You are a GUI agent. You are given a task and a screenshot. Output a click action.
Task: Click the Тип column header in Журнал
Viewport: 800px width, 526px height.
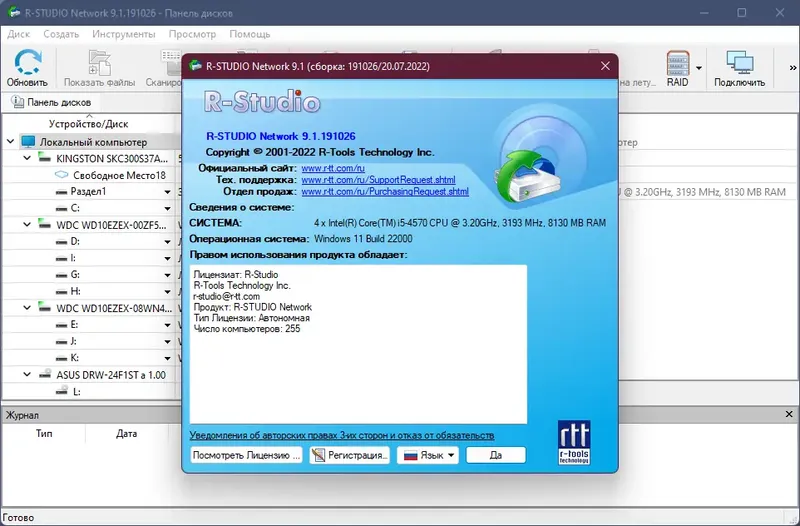pyautogui.click(x=44, y=433)
